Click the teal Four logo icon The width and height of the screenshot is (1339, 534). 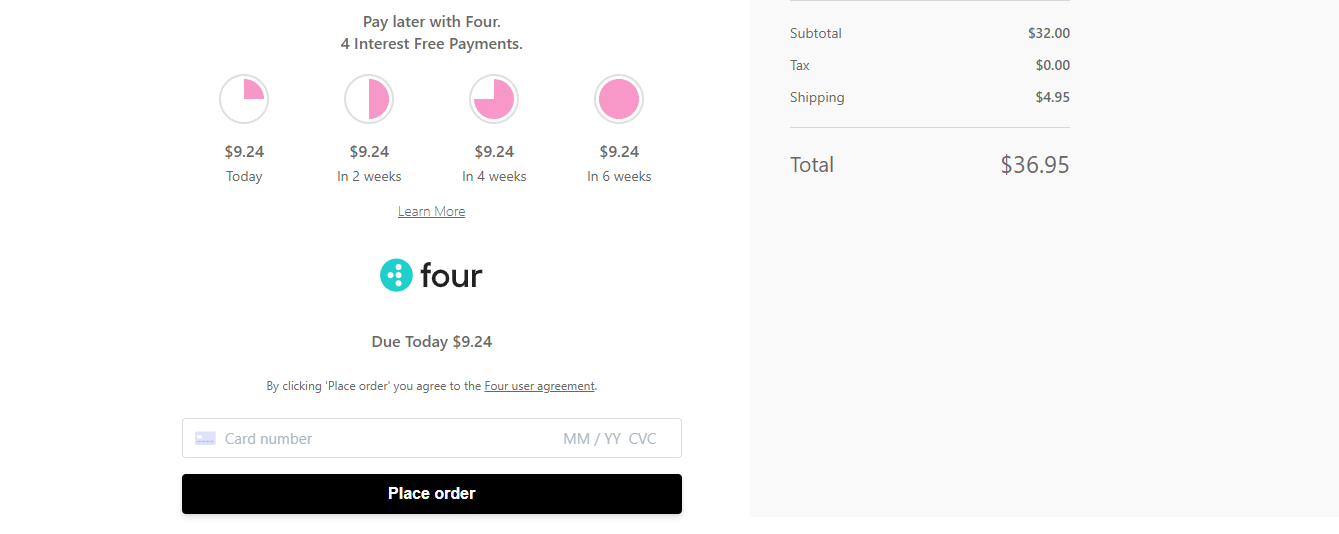click(x=396, y=275)
